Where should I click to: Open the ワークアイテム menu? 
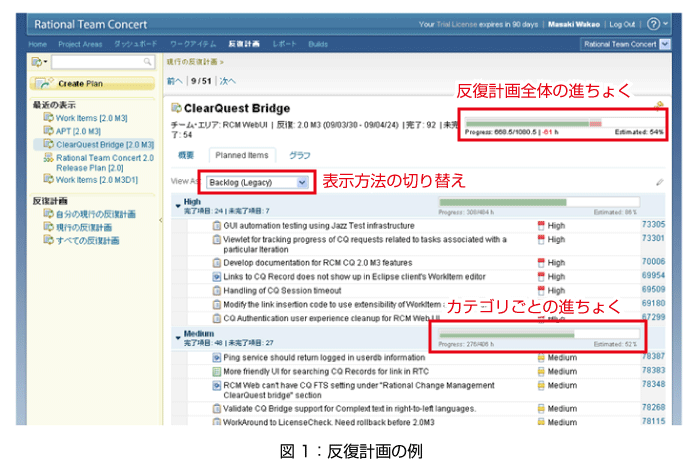193,44
